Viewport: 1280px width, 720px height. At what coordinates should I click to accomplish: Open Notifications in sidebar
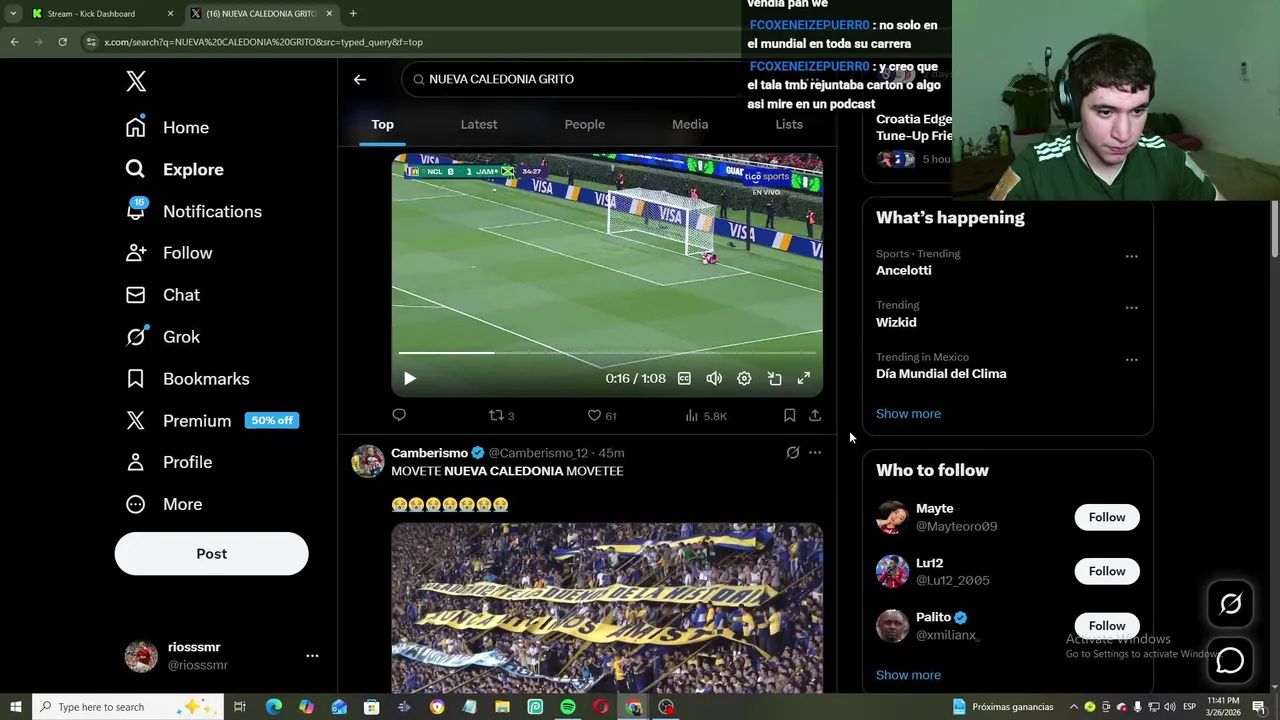click(193, 212)
